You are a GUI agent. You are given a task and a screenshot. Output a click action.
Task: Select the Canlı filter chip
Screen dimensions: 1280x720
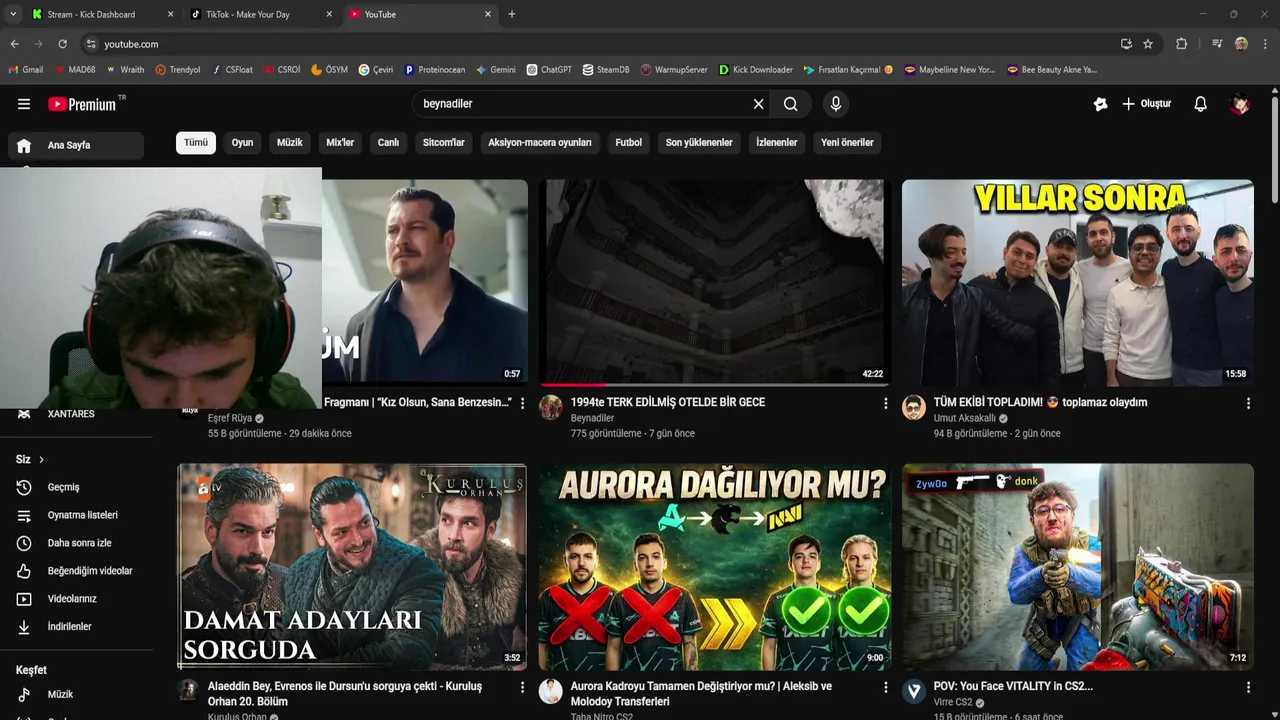388,142
